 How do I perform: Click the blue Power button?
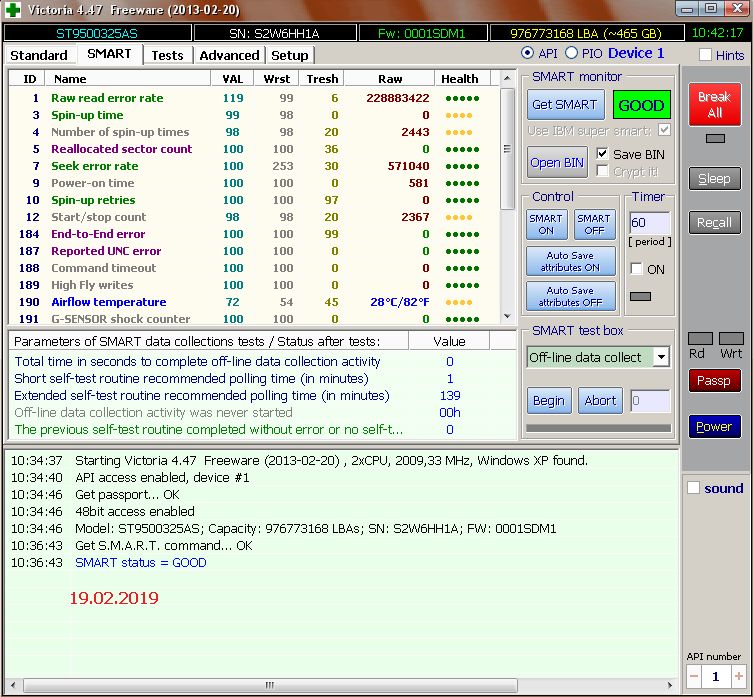point(715,427)
